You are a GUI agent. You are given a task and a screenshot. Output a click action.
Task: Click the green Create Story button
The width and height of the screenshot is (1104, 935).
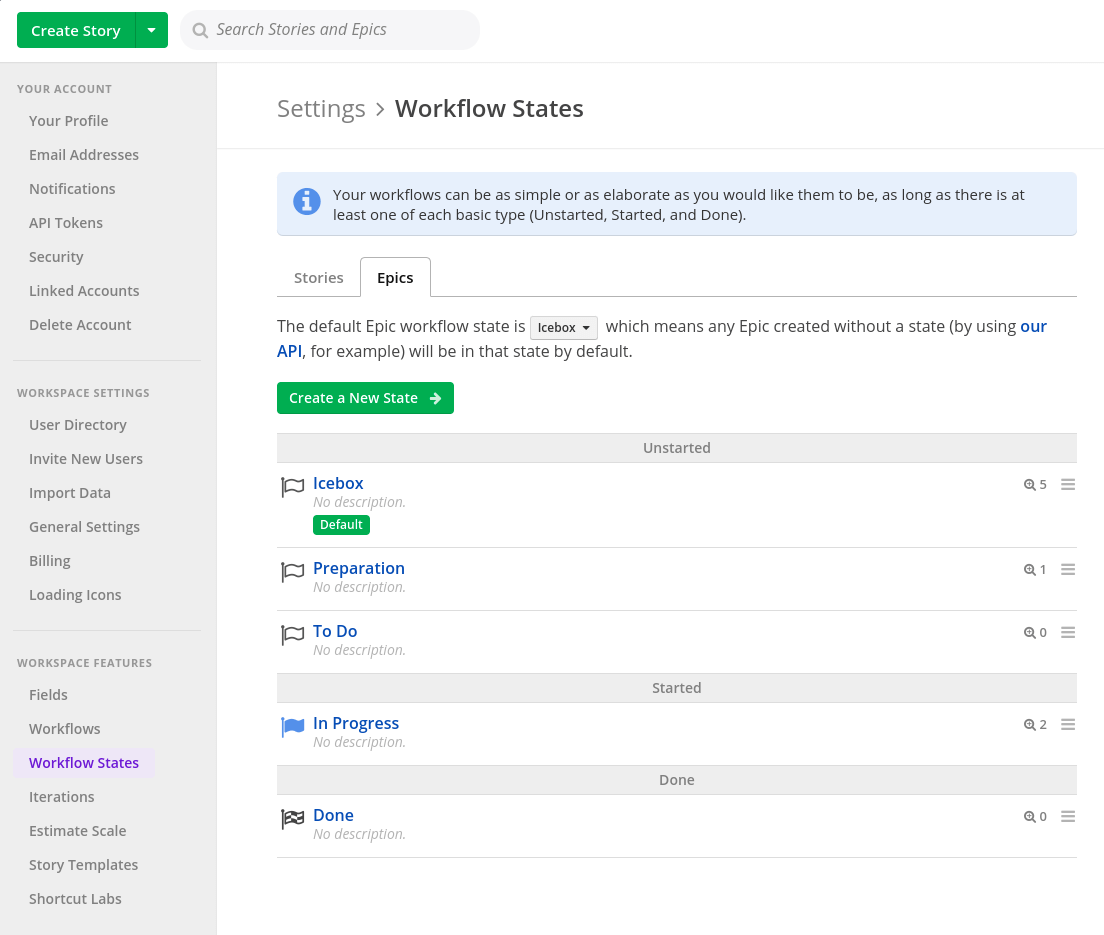(76, 30)
